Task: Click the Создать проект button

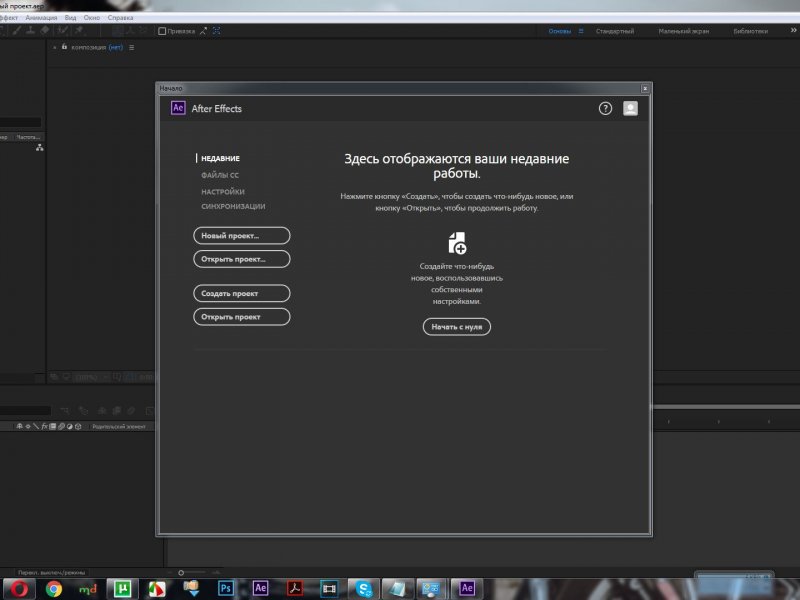Action: (x=242, y=293)
